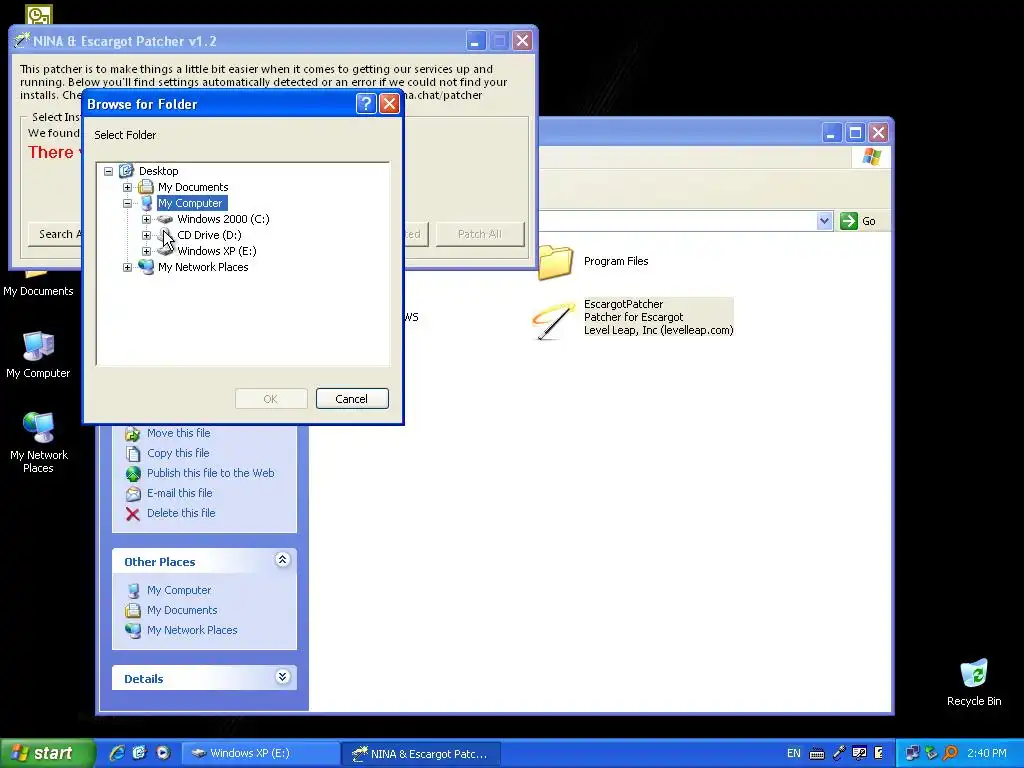Open the Start menu
The image size is (1024, 768).
click(47, 753)
